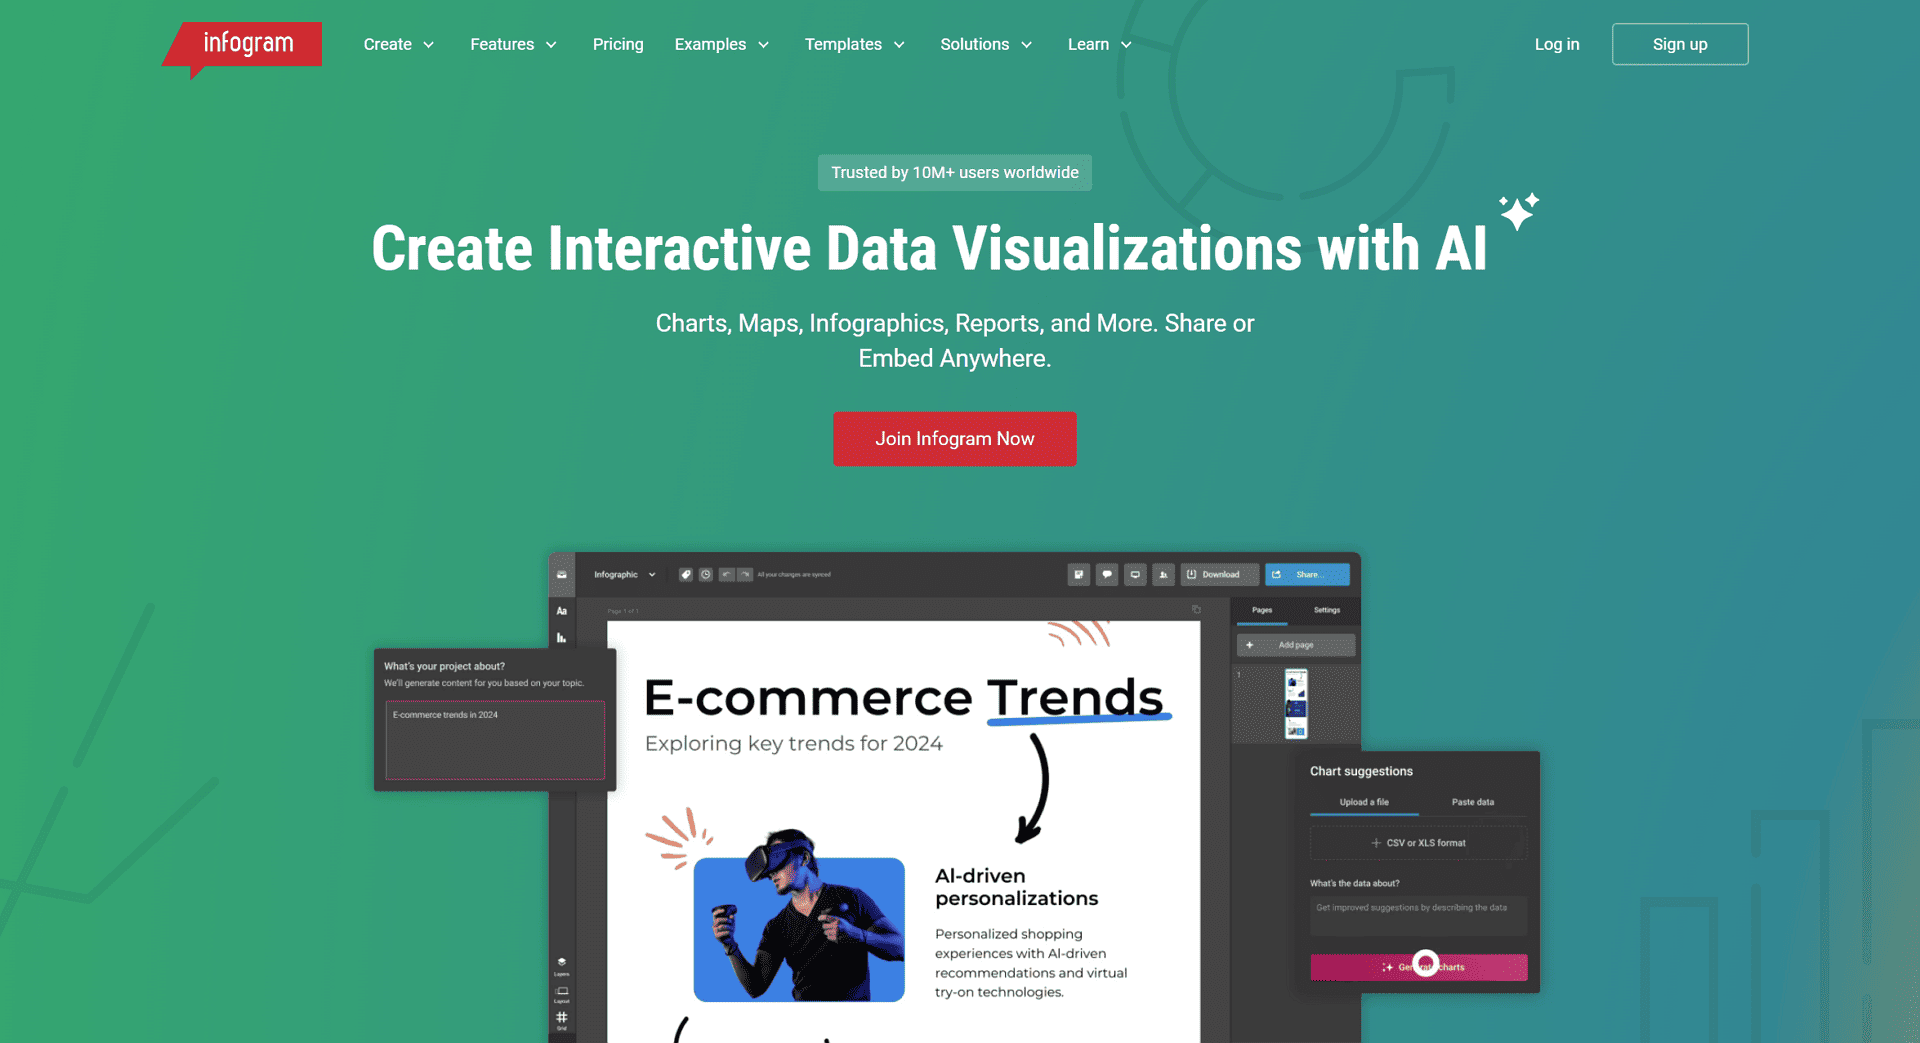
Task: Expand the Features dropdown
Action: (x=513, y=44)
